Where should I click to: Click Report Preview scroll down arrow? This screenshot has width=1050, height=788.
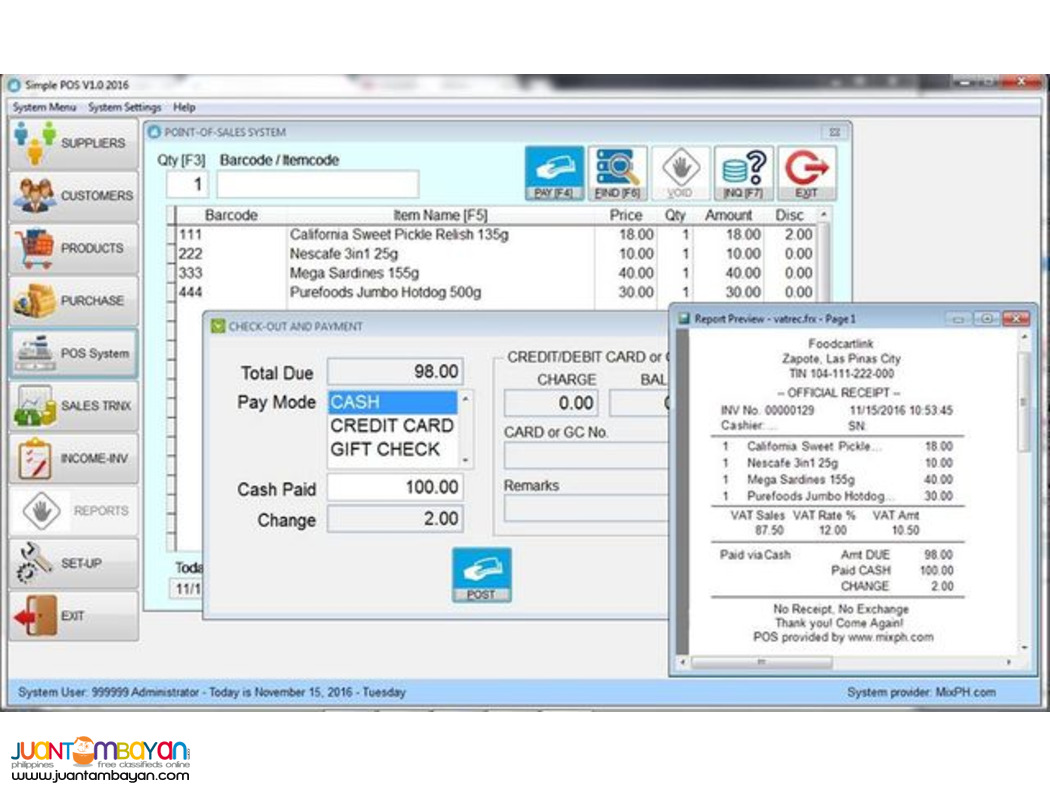1024,647
